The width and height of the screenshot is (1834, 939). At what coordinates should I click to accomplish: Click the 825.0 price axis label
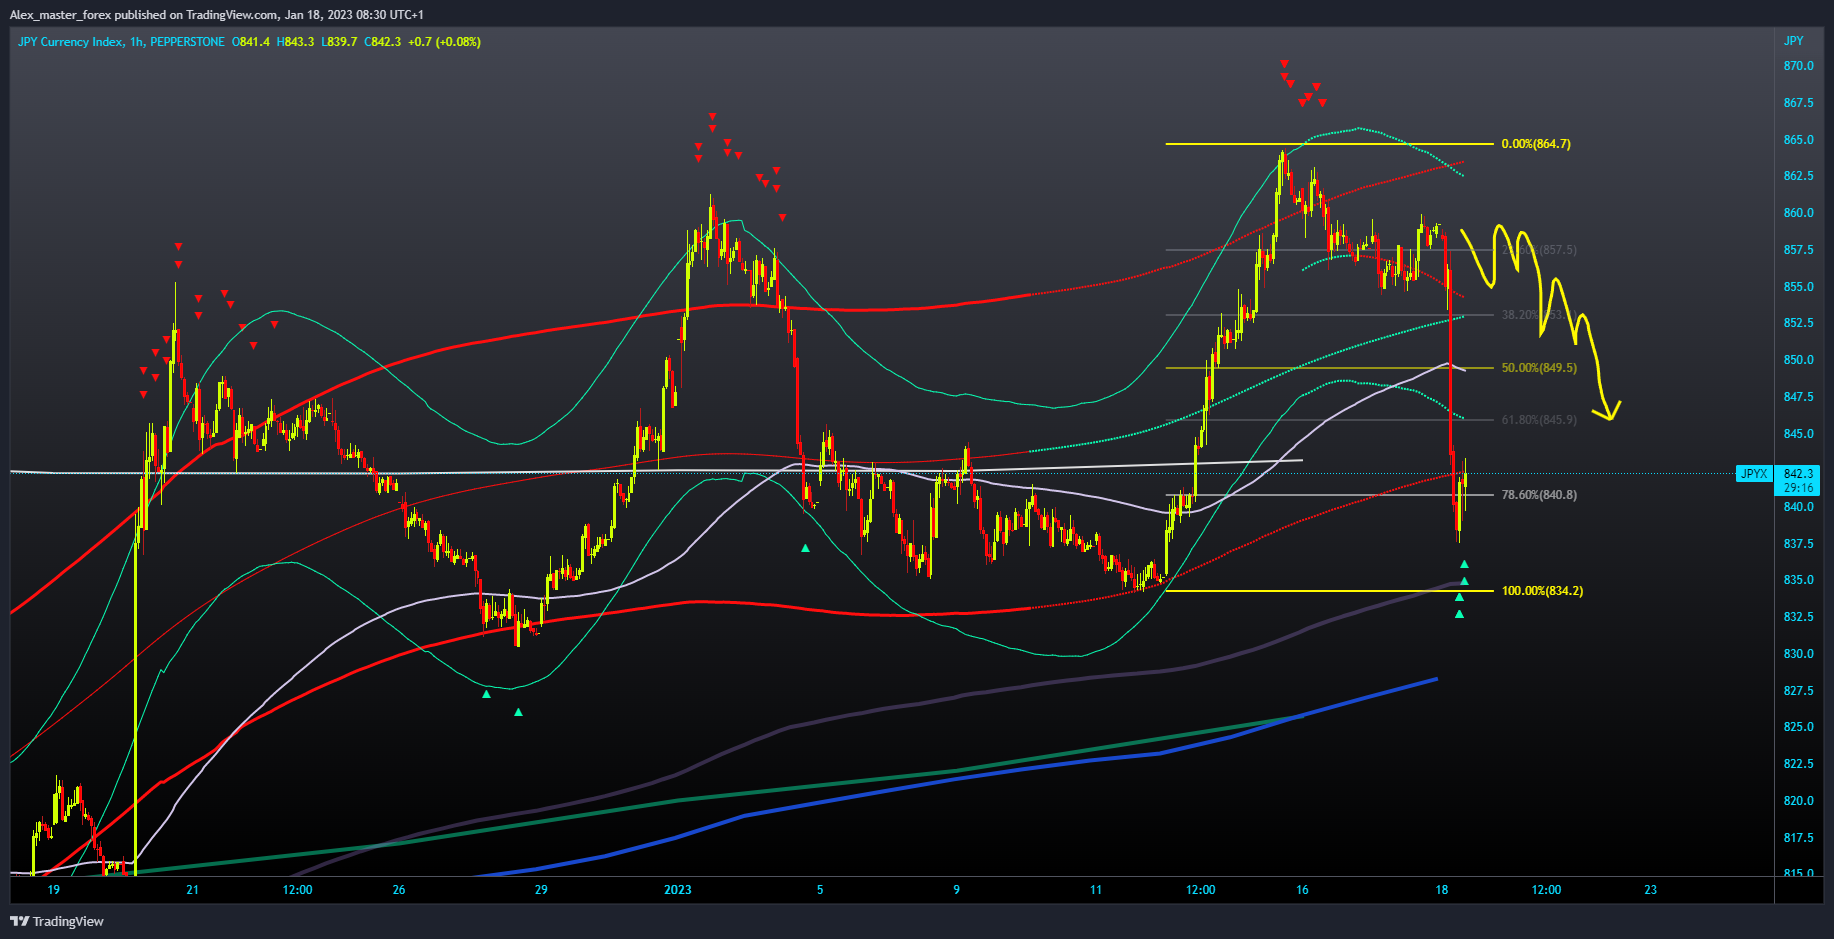click(x=1798, y=727)
